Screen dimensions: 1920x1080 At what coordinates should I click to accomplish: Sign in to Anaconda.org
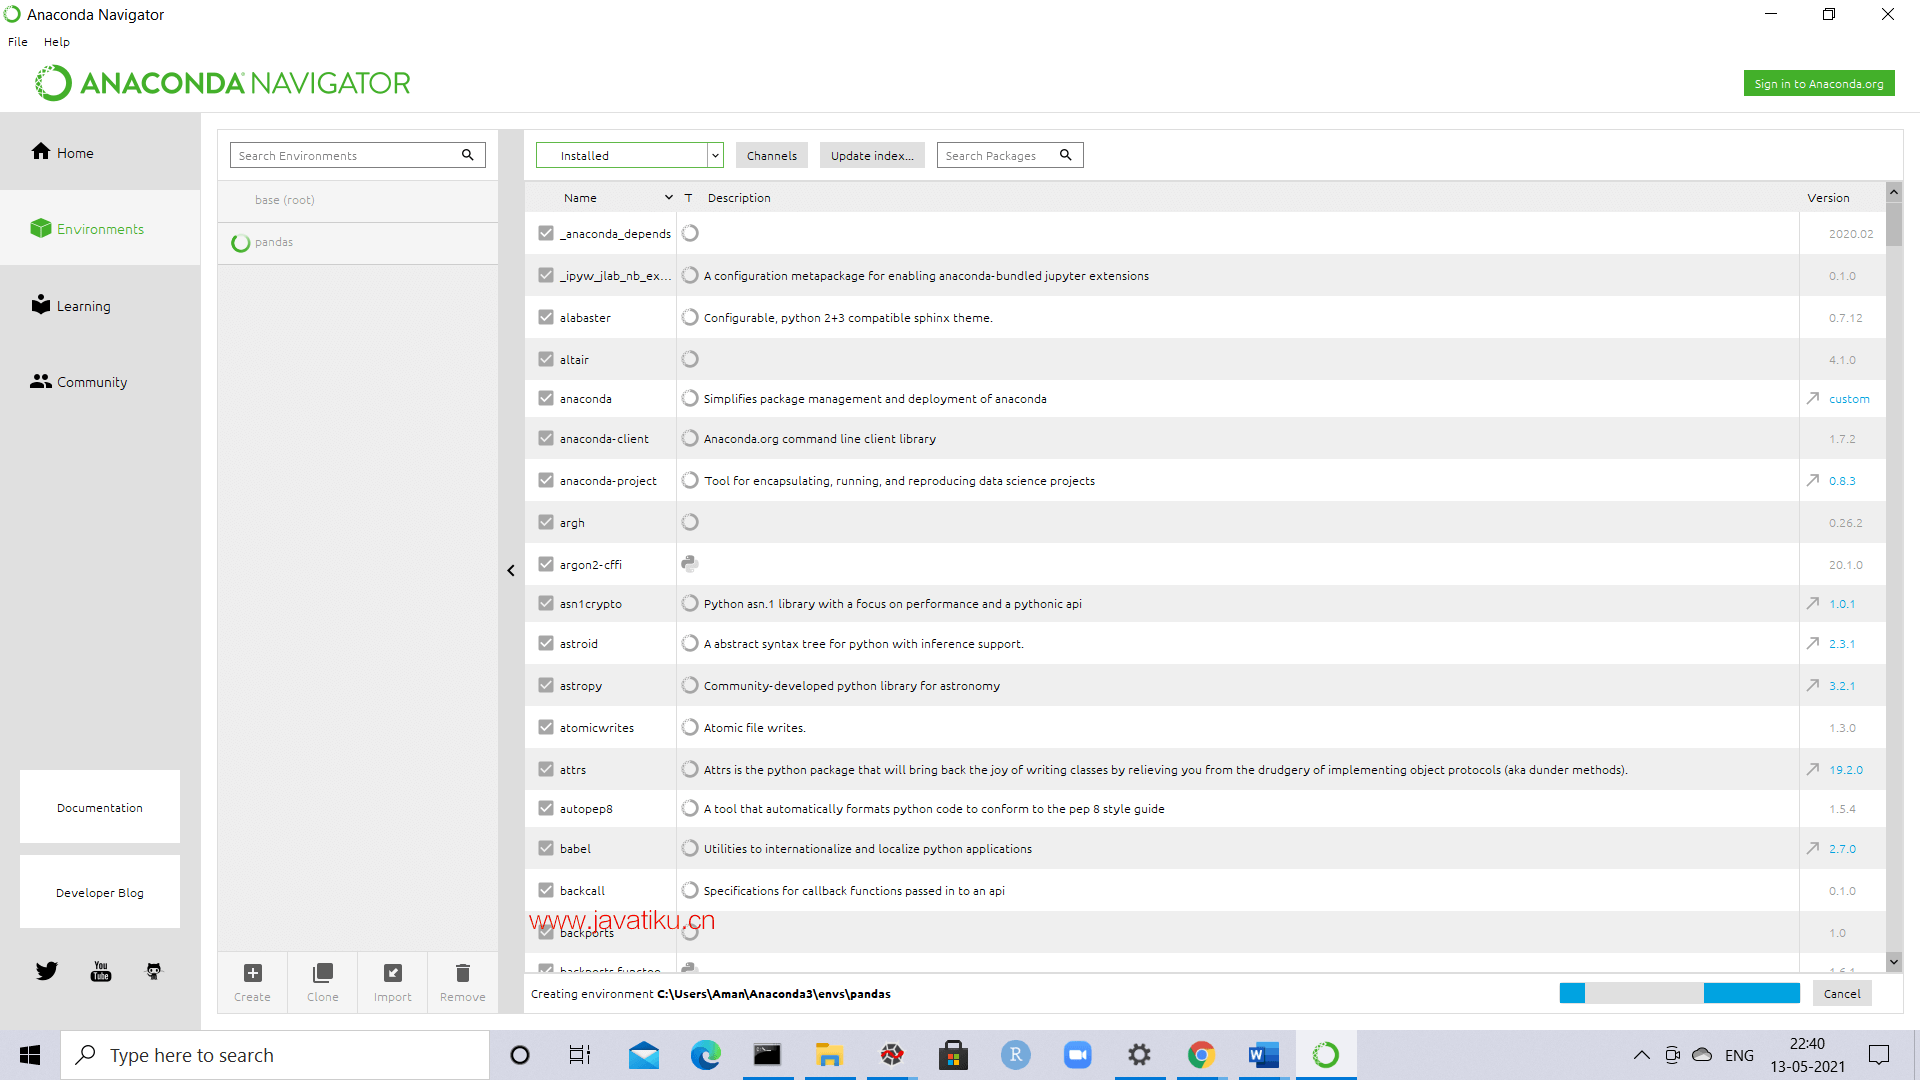(x=1819, y=84)
